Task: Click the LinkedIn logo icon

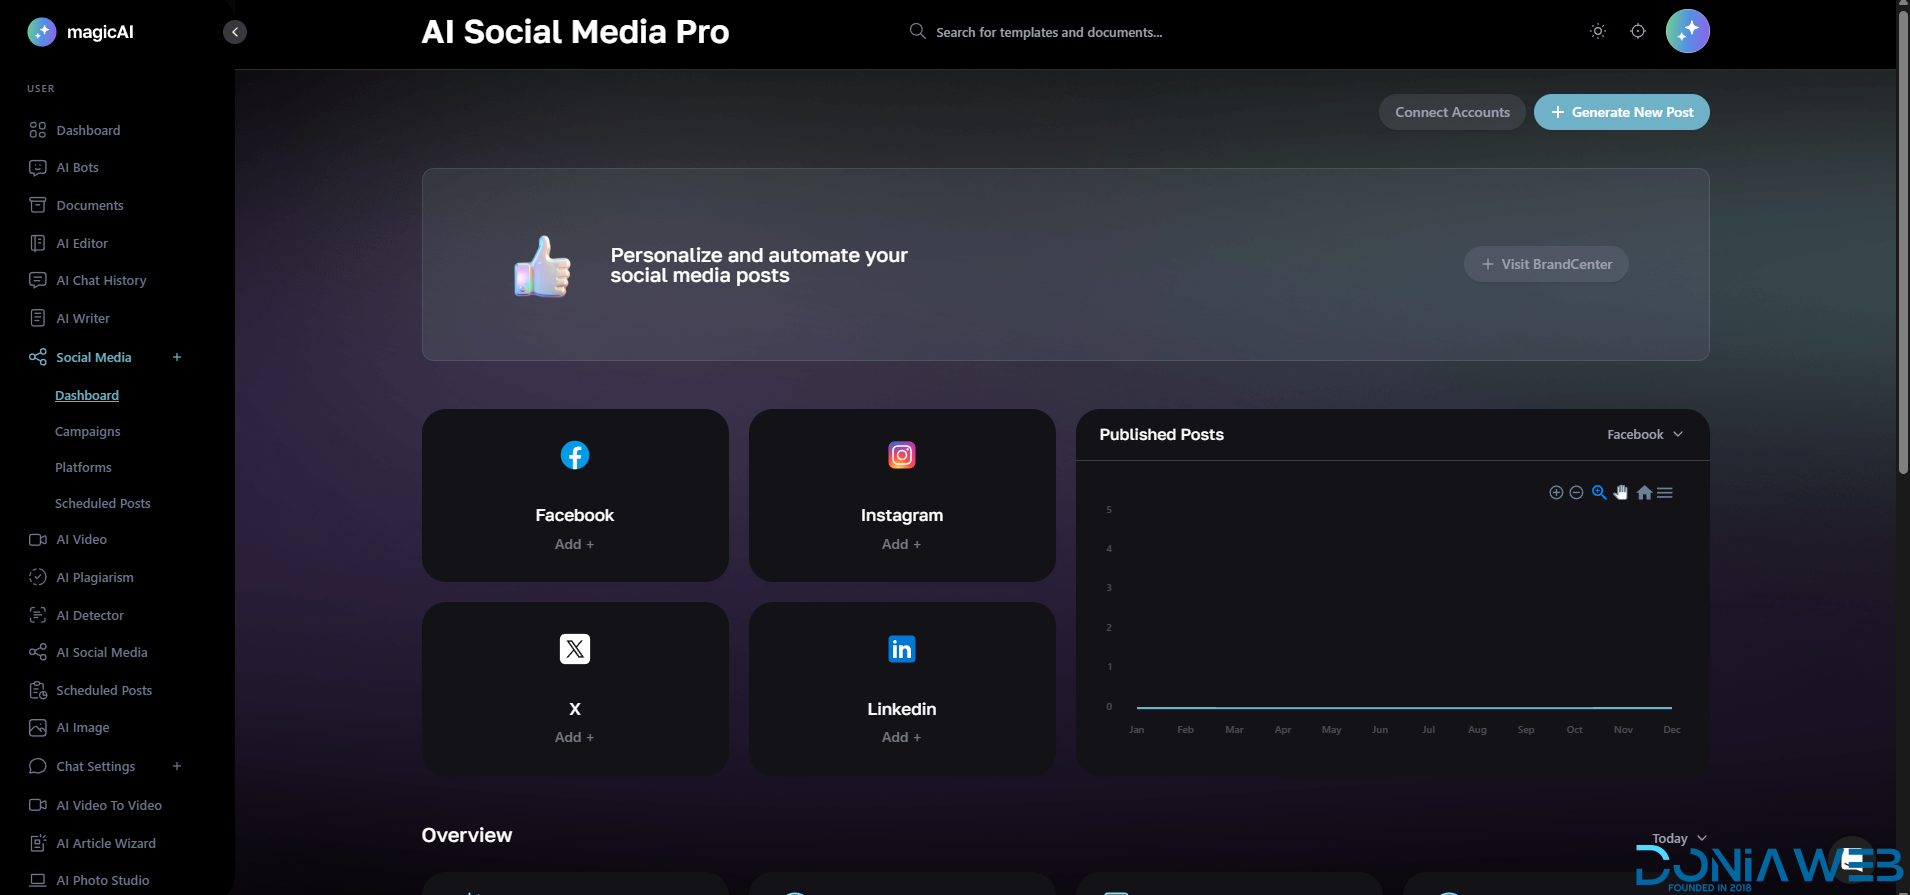Action: [902, 650]
